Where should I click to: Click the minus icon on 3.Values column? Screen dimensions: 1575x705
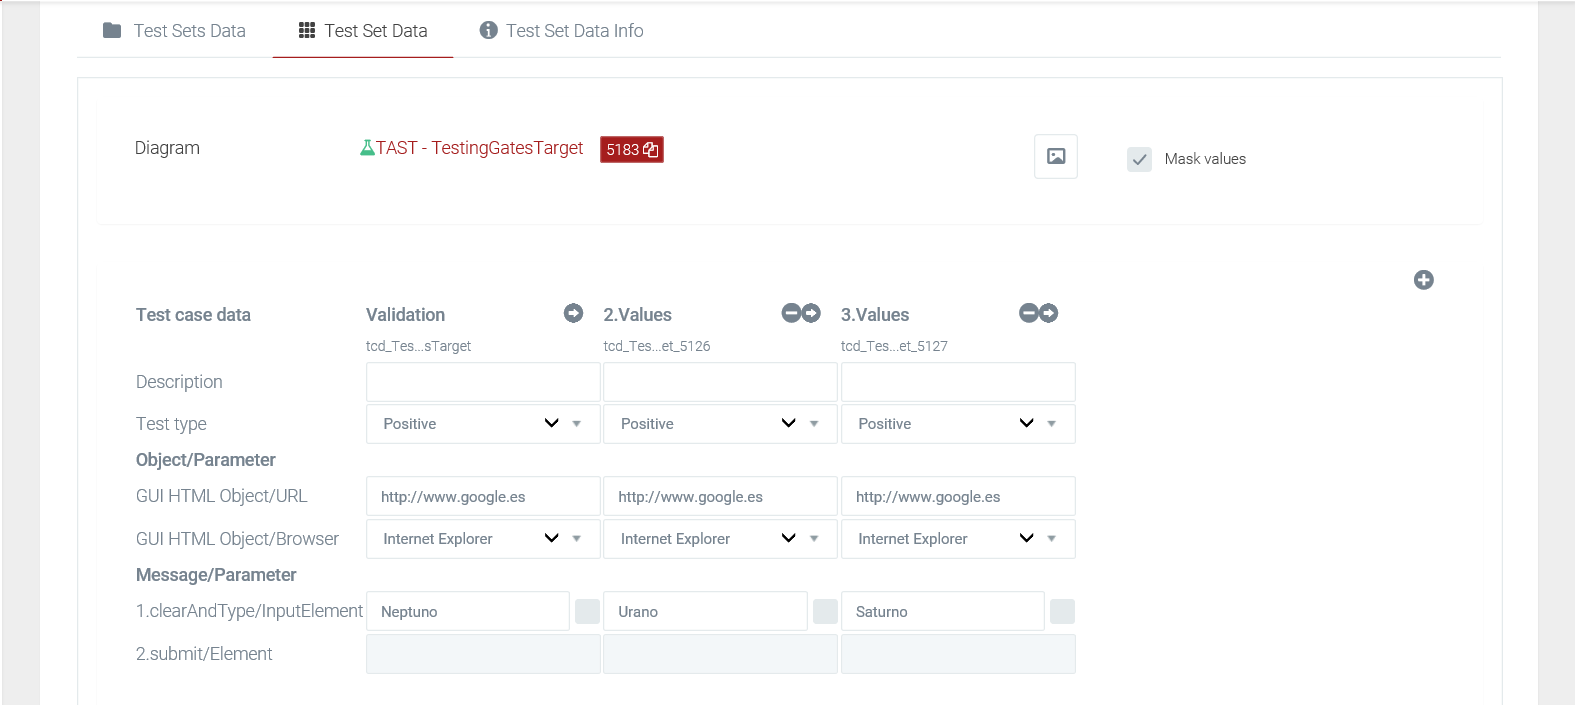tap(1028, 314)
